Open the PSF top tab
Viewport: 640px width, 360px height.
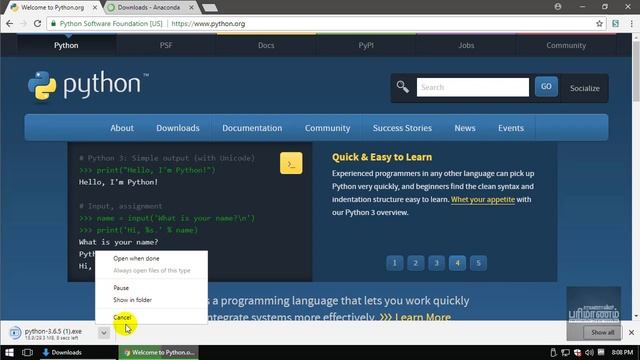pyautogui.click(x=166, y=45)
